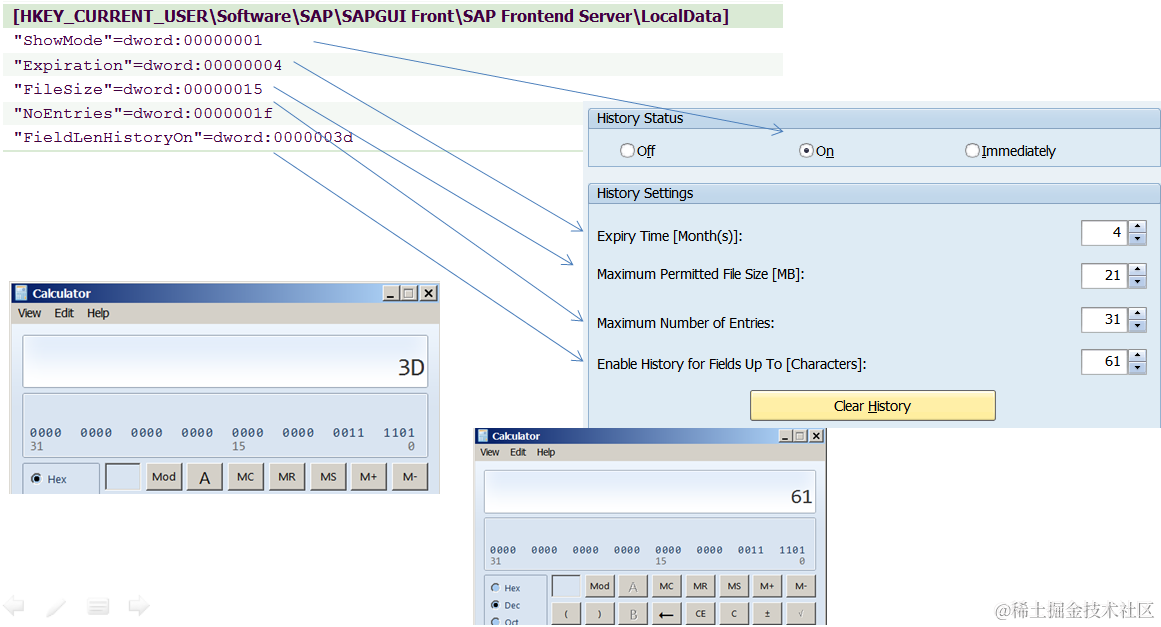Click the "FieldLenHistoryOn"=dword:0000003d registry line
This screenshot has height=627, width=1161.
pyautogui.click(x=183, y=138)
